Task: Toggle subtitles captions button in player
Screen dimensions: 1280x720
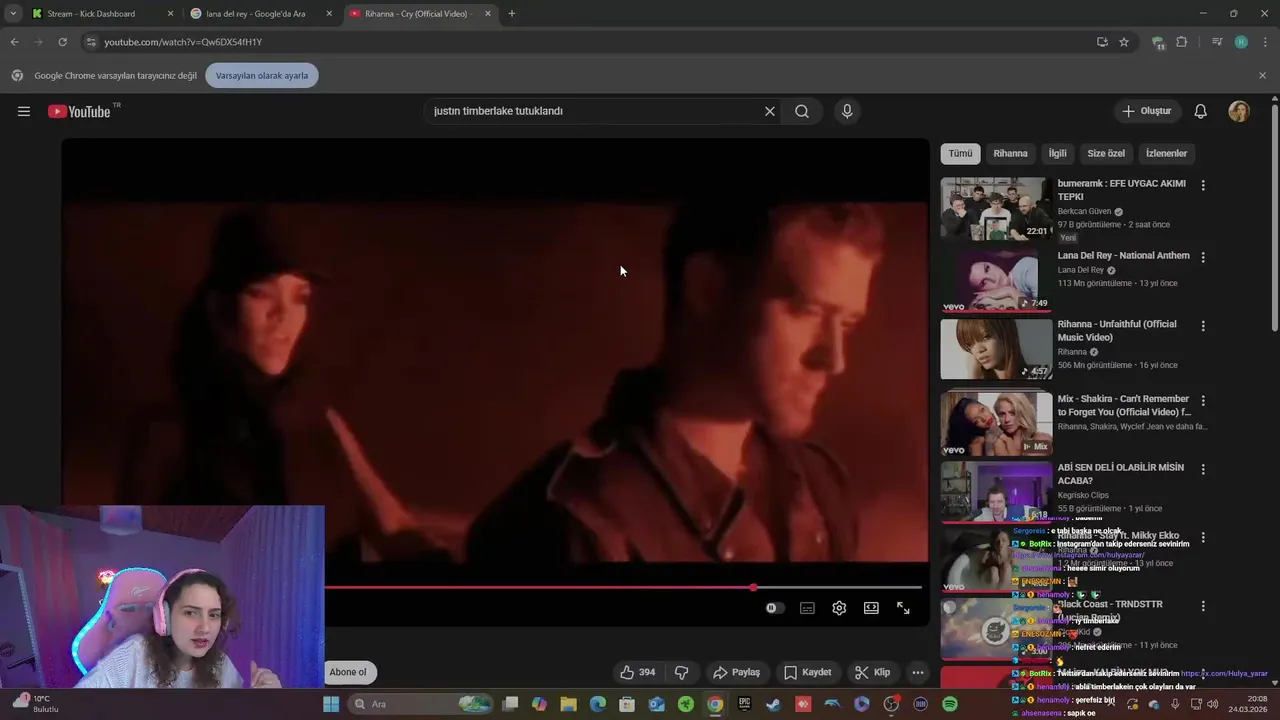Action: click(807, 608)
